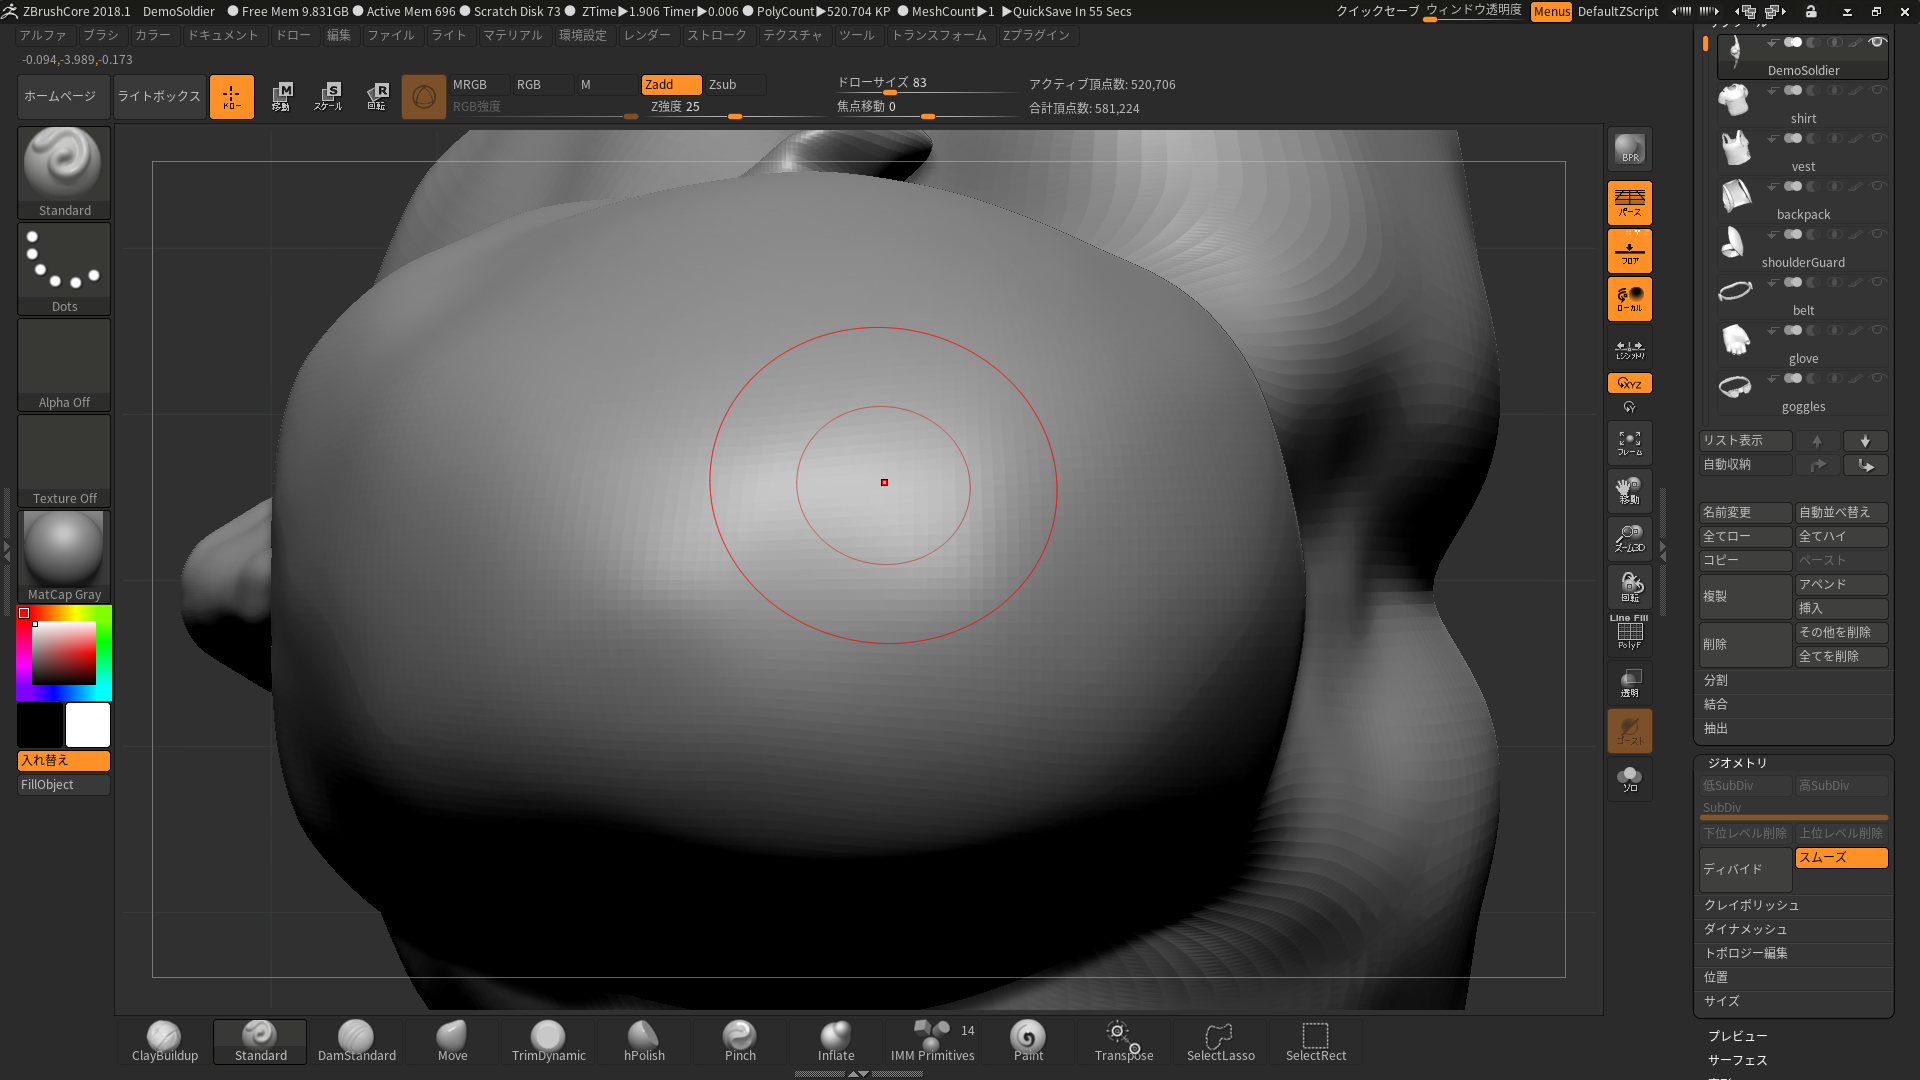Select the Move brush tool
This screenshot has height=1080, width=1920.
tap(450, 1039)
